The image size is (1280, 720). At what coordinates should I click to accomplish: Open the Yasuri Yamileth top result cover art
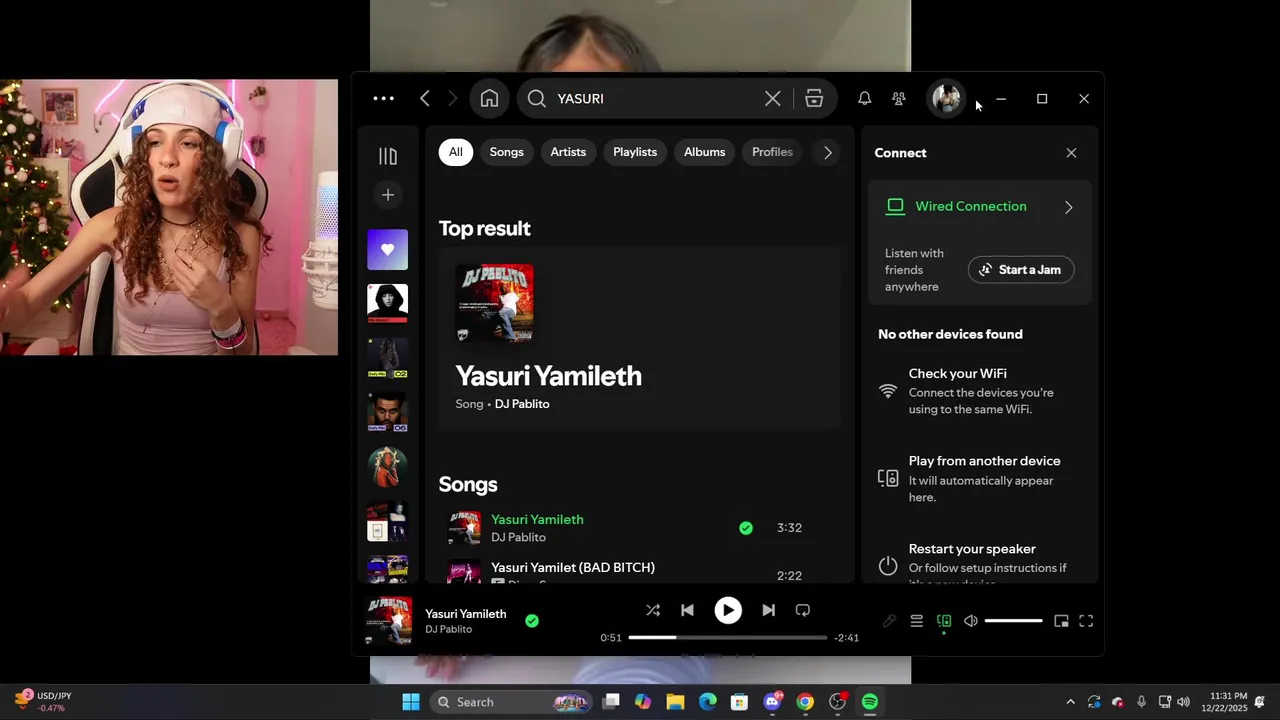coord(494,303)
